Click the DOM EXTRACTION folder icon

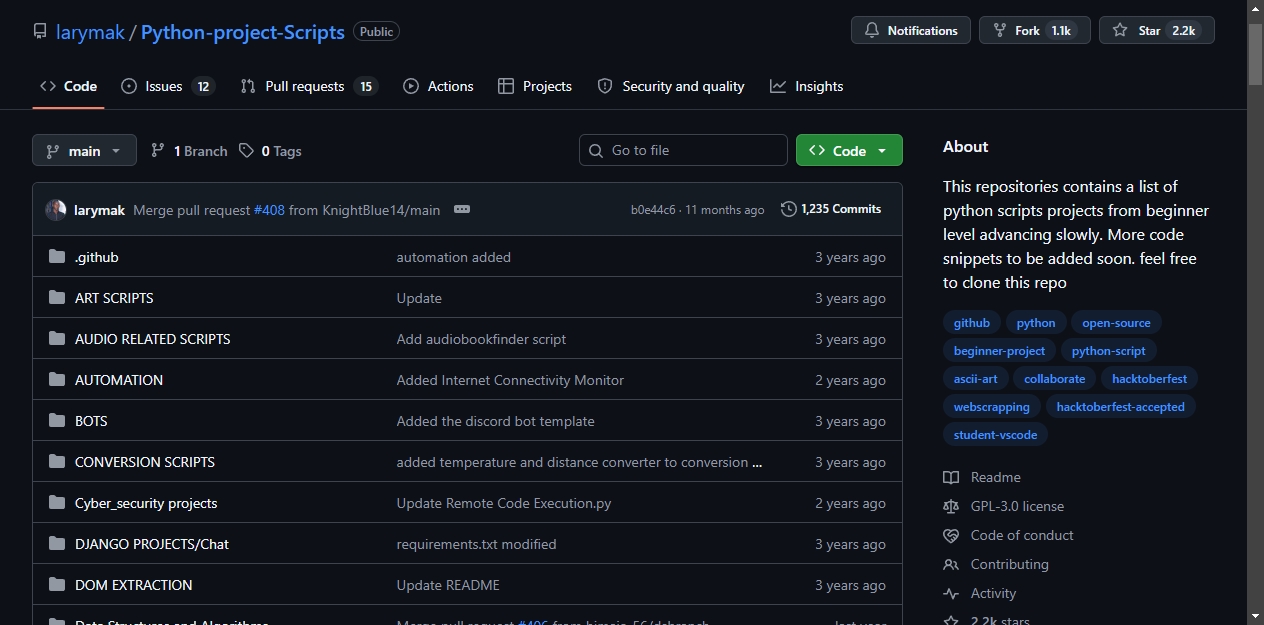click(56, 585)
